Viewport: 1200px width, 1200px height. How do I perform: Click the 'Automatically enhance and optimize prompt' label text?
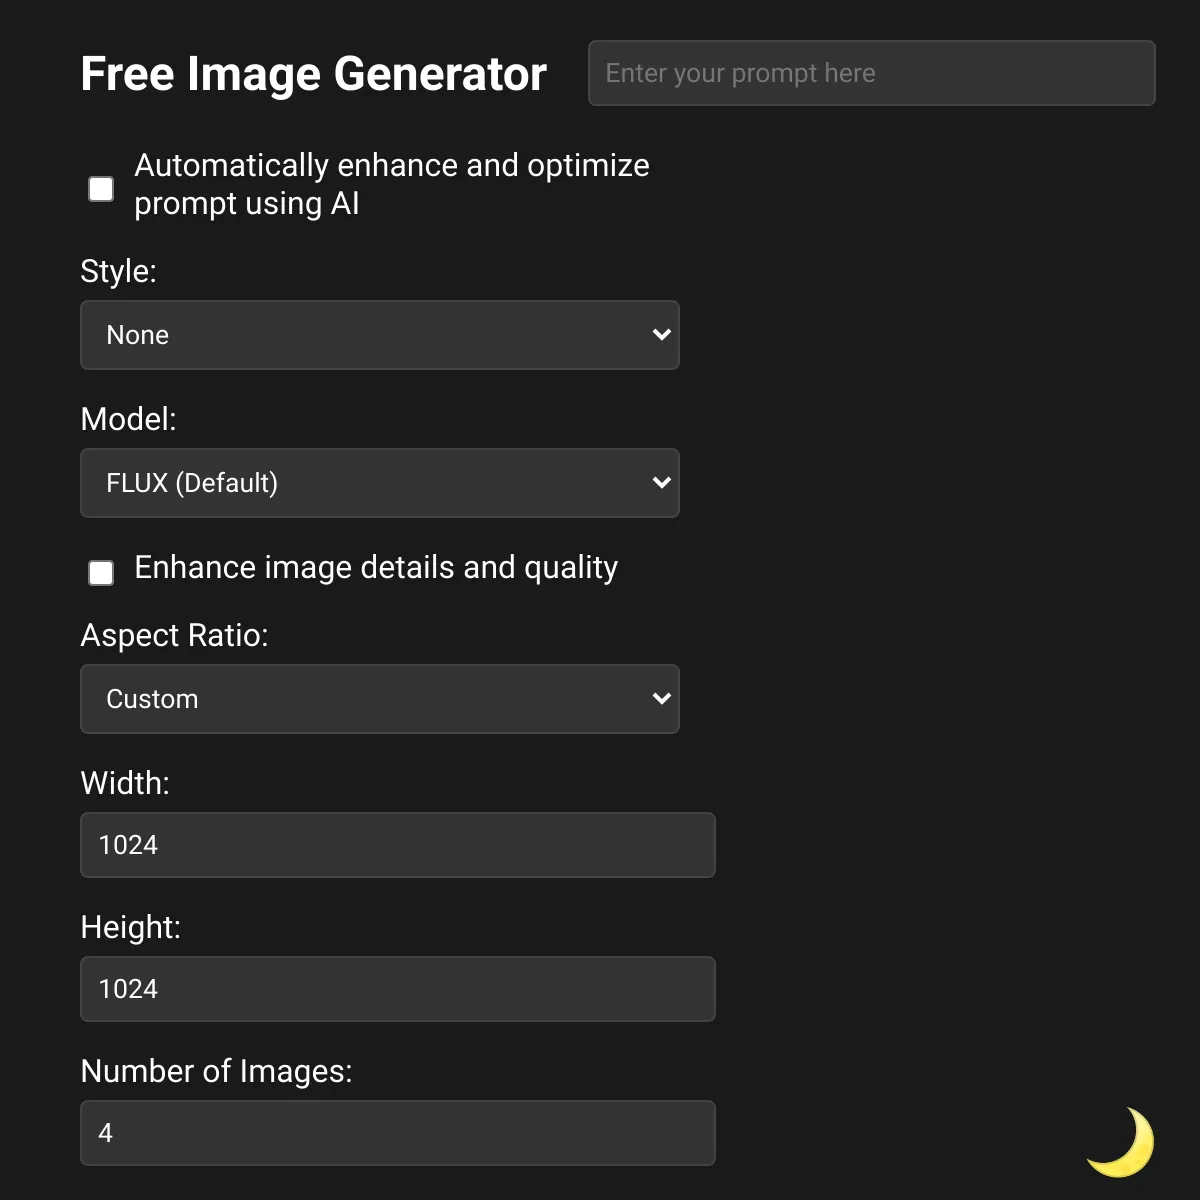(x=392, y=184)
